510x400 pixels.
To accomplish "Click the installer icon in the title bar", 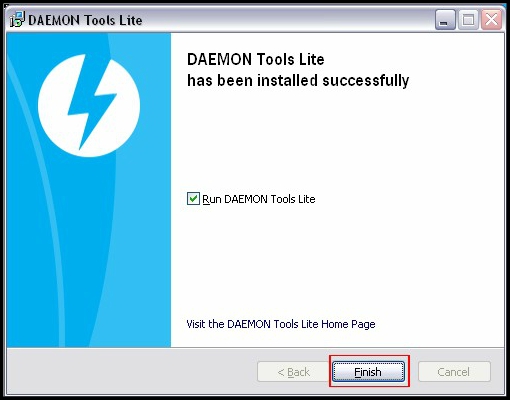I will pos(17,20).
